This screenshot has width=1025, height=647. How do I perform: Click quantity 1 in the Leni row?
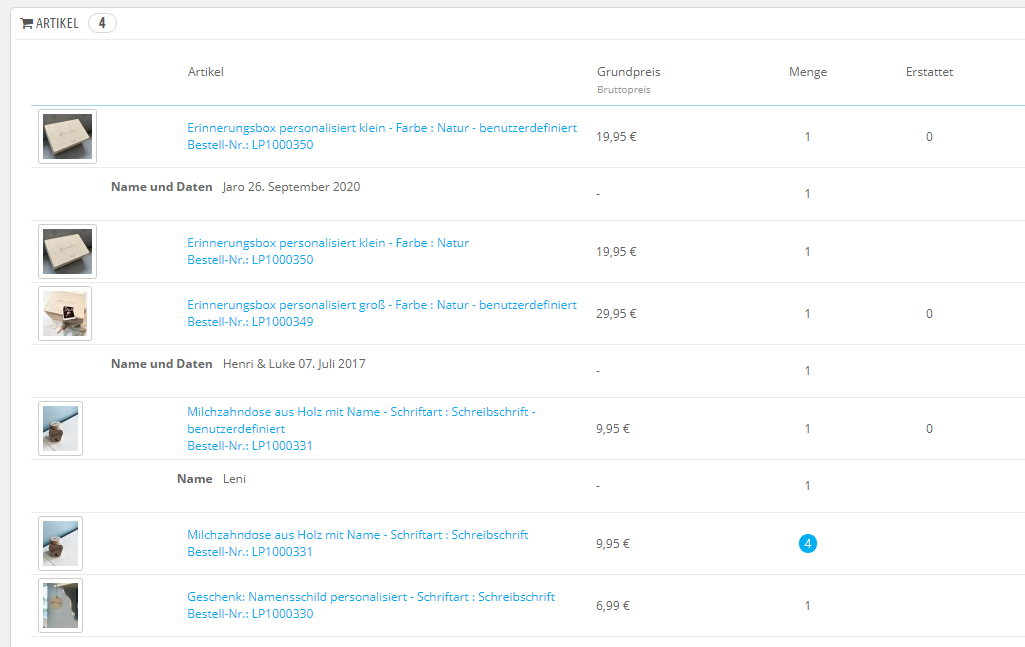(x=808, y=486)
